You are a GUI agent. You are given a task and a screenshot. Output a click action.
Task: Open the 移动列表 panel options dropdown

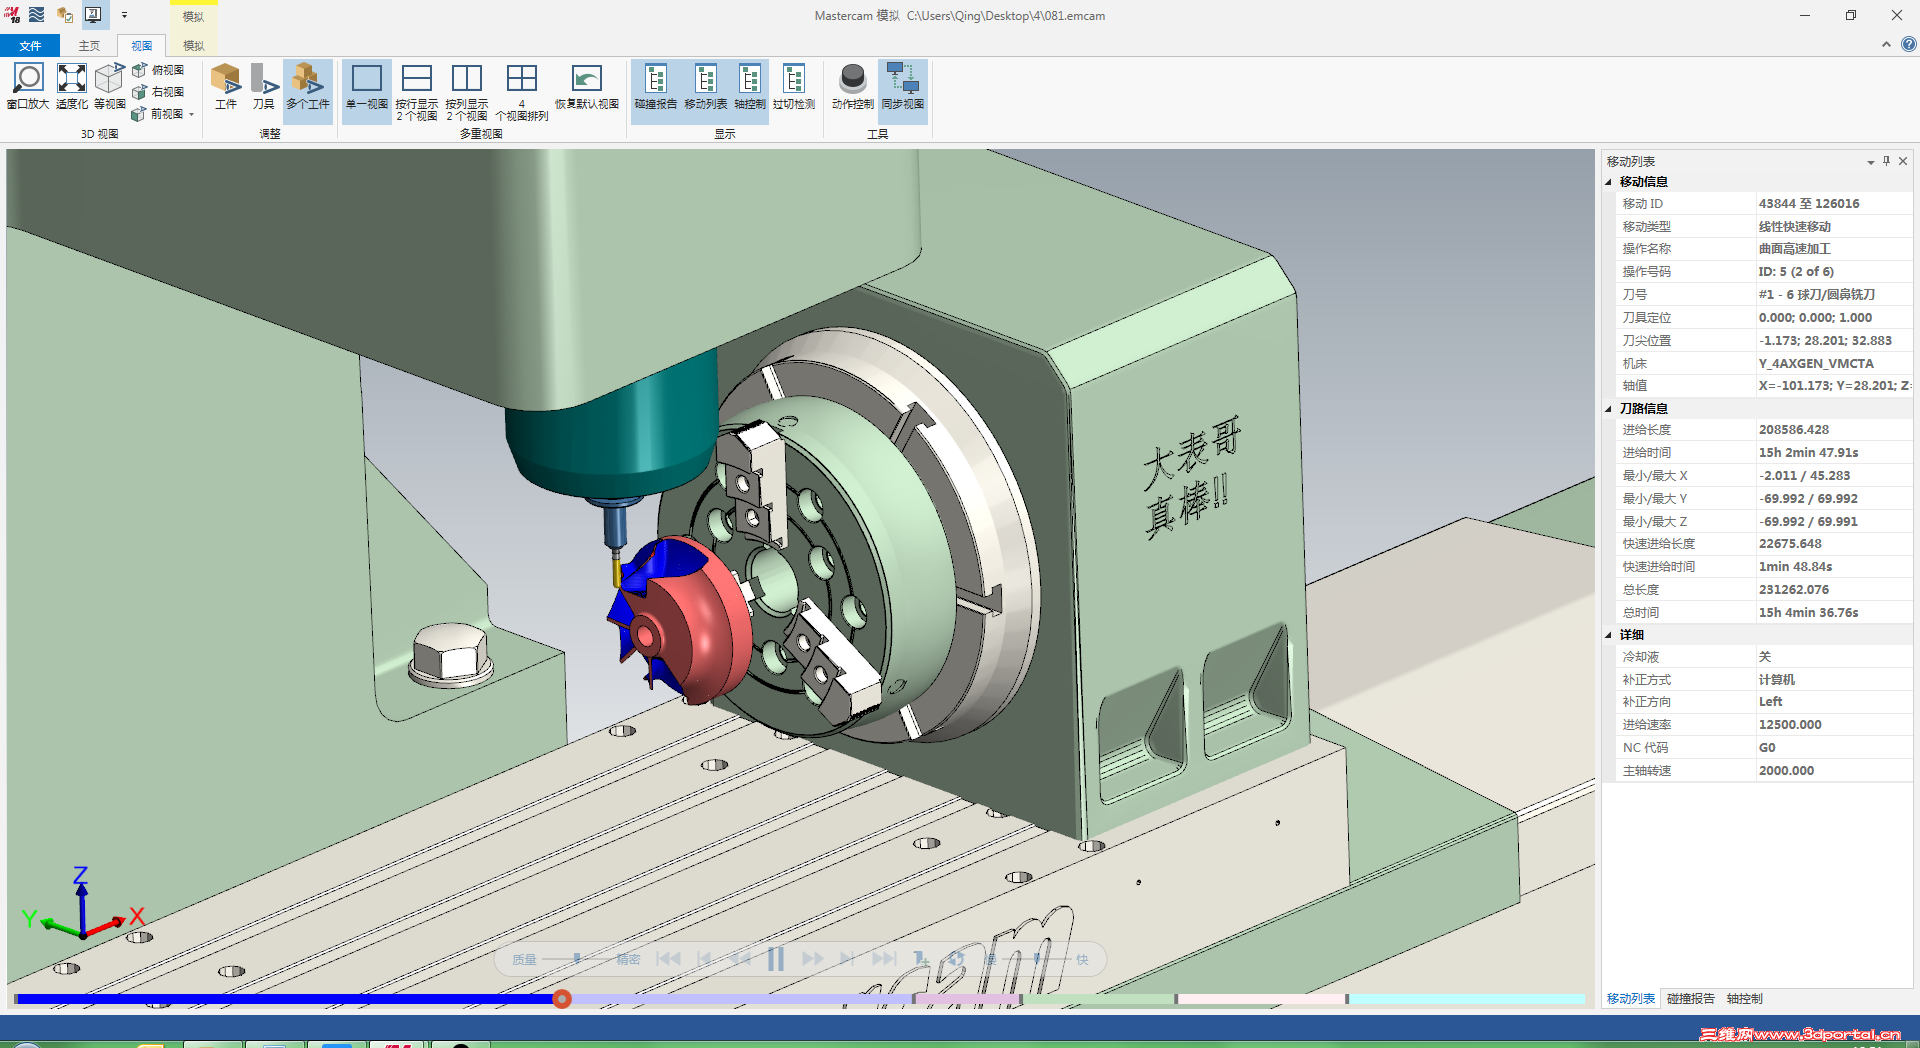(1870, 162)
